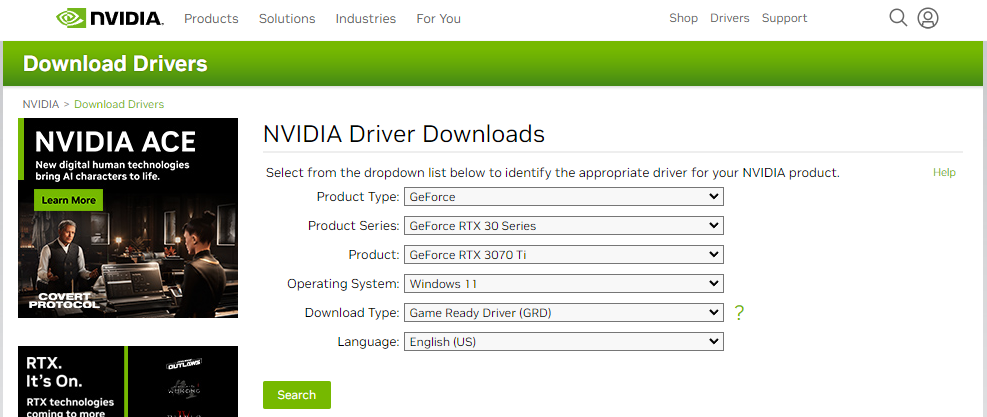Go to Shop in the header
This screenshot has width=987, height=417.
tap(684, 18)
